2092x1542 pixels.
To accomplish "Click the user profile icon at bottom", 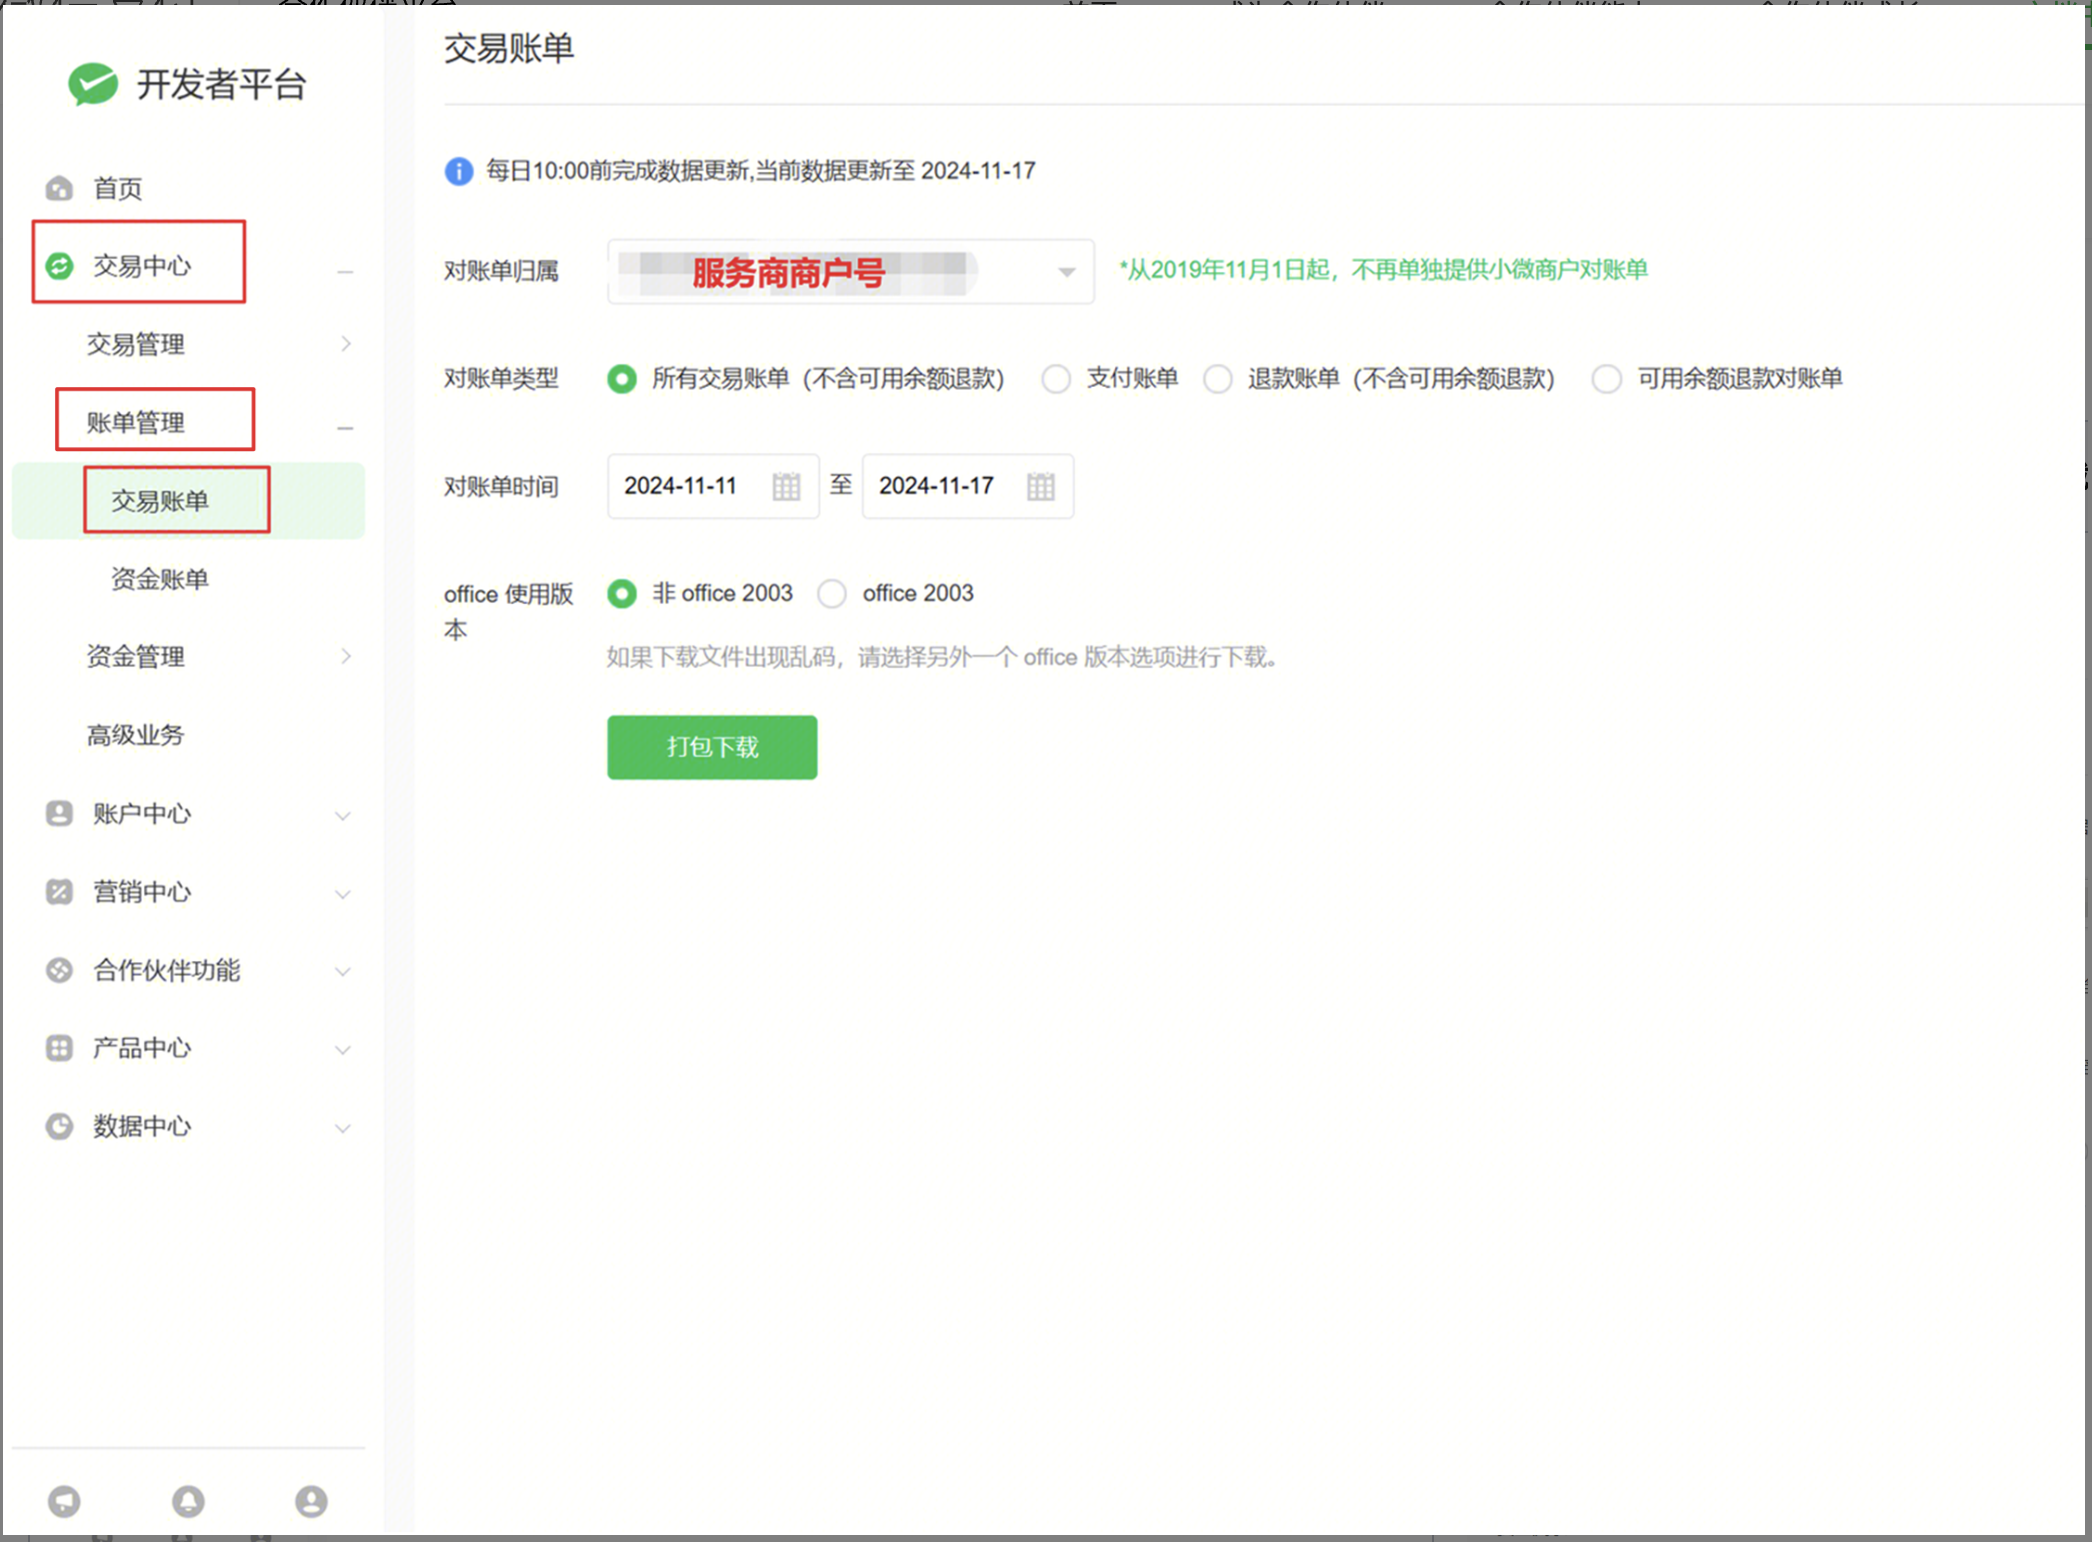I will (311, 1501).
